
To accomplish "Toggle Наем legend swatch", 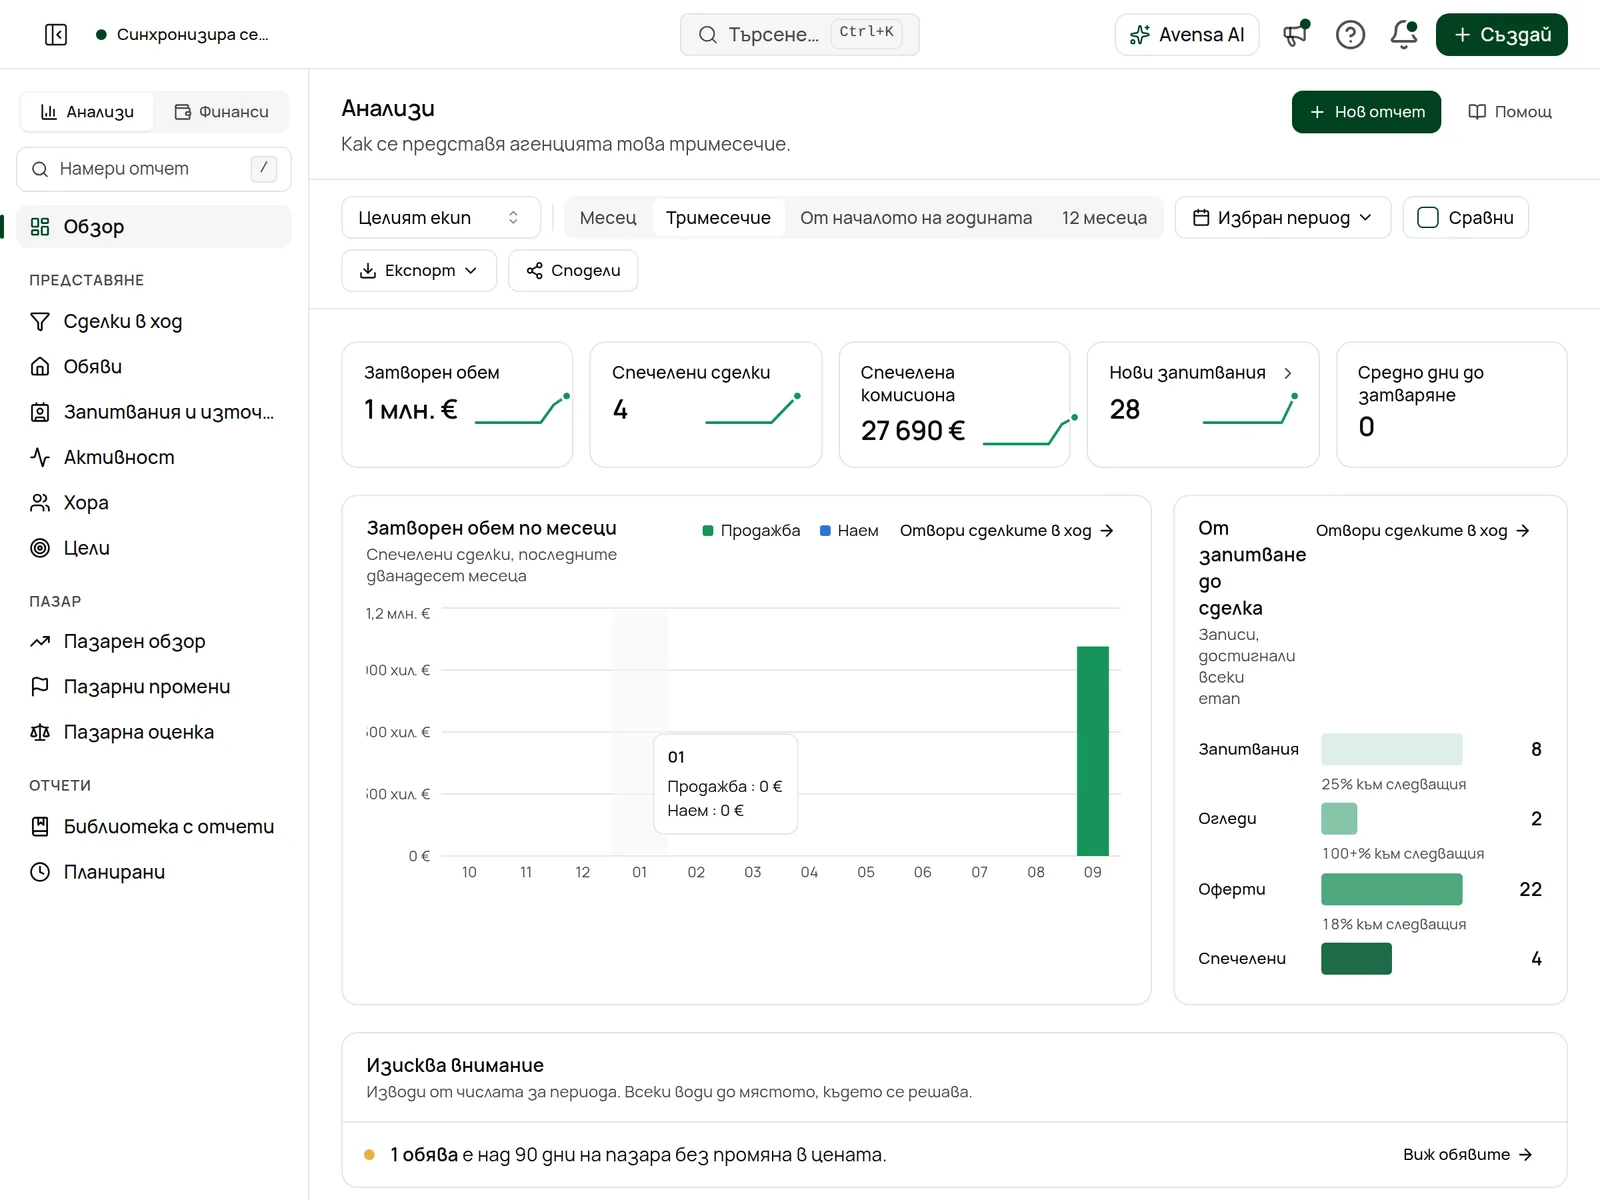I will [825, 531].
